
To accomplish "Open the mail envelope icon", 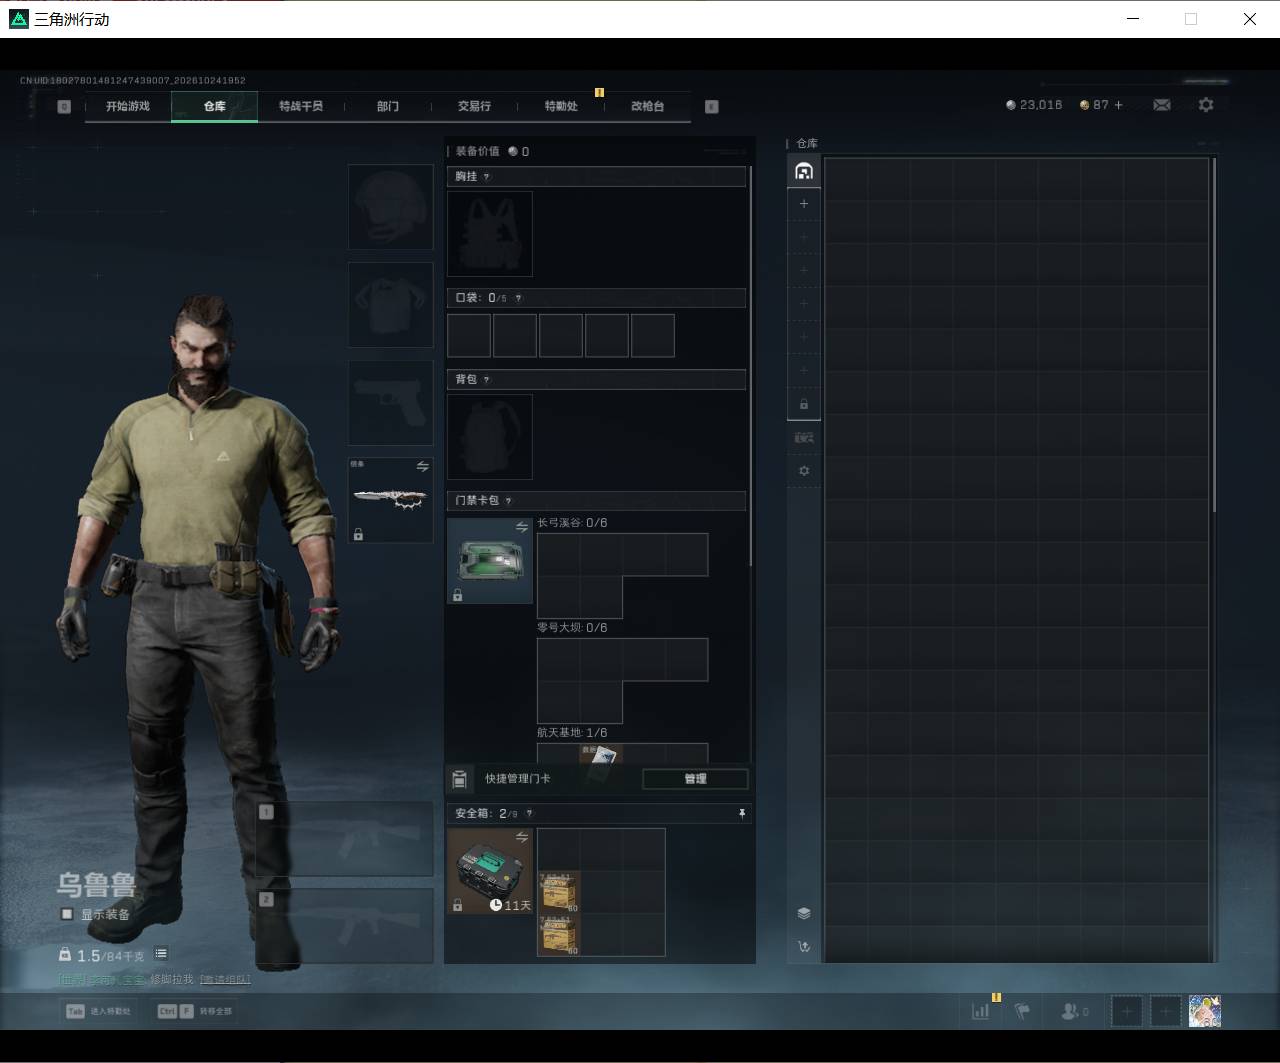I will click(x=1162, y=105).
